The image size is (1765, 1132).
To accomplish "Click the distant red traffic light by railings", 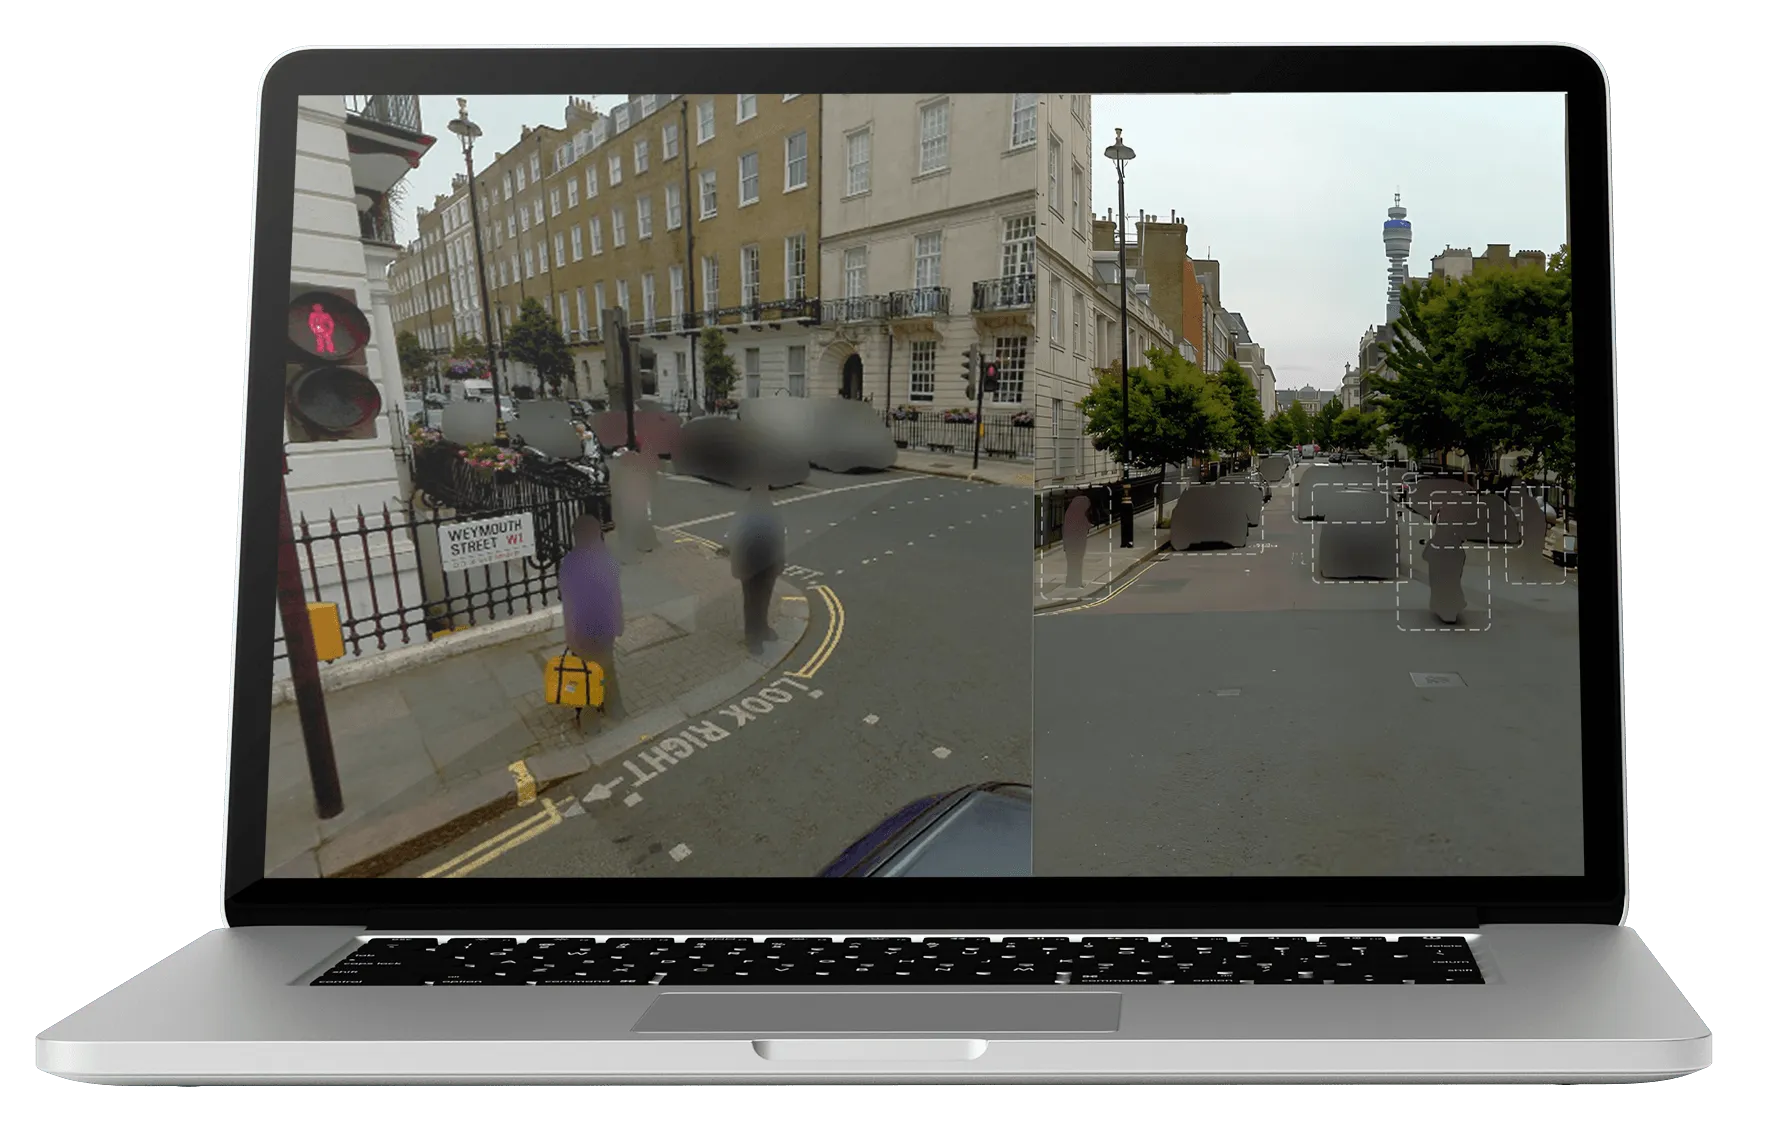I will pos(990,378).
